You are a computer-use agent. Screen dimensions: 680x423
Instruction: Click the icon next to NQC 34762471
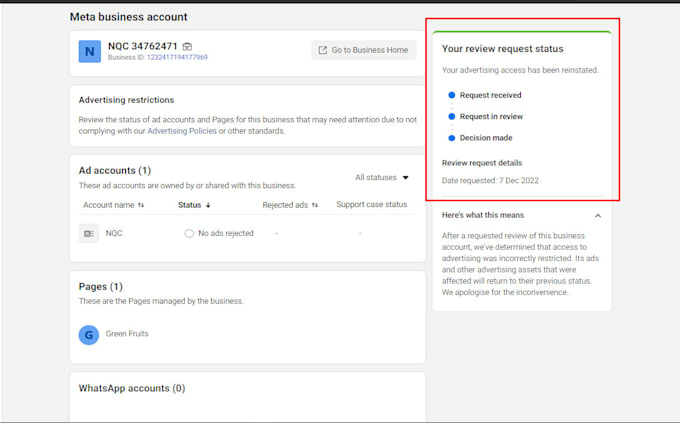click(187, 46)
